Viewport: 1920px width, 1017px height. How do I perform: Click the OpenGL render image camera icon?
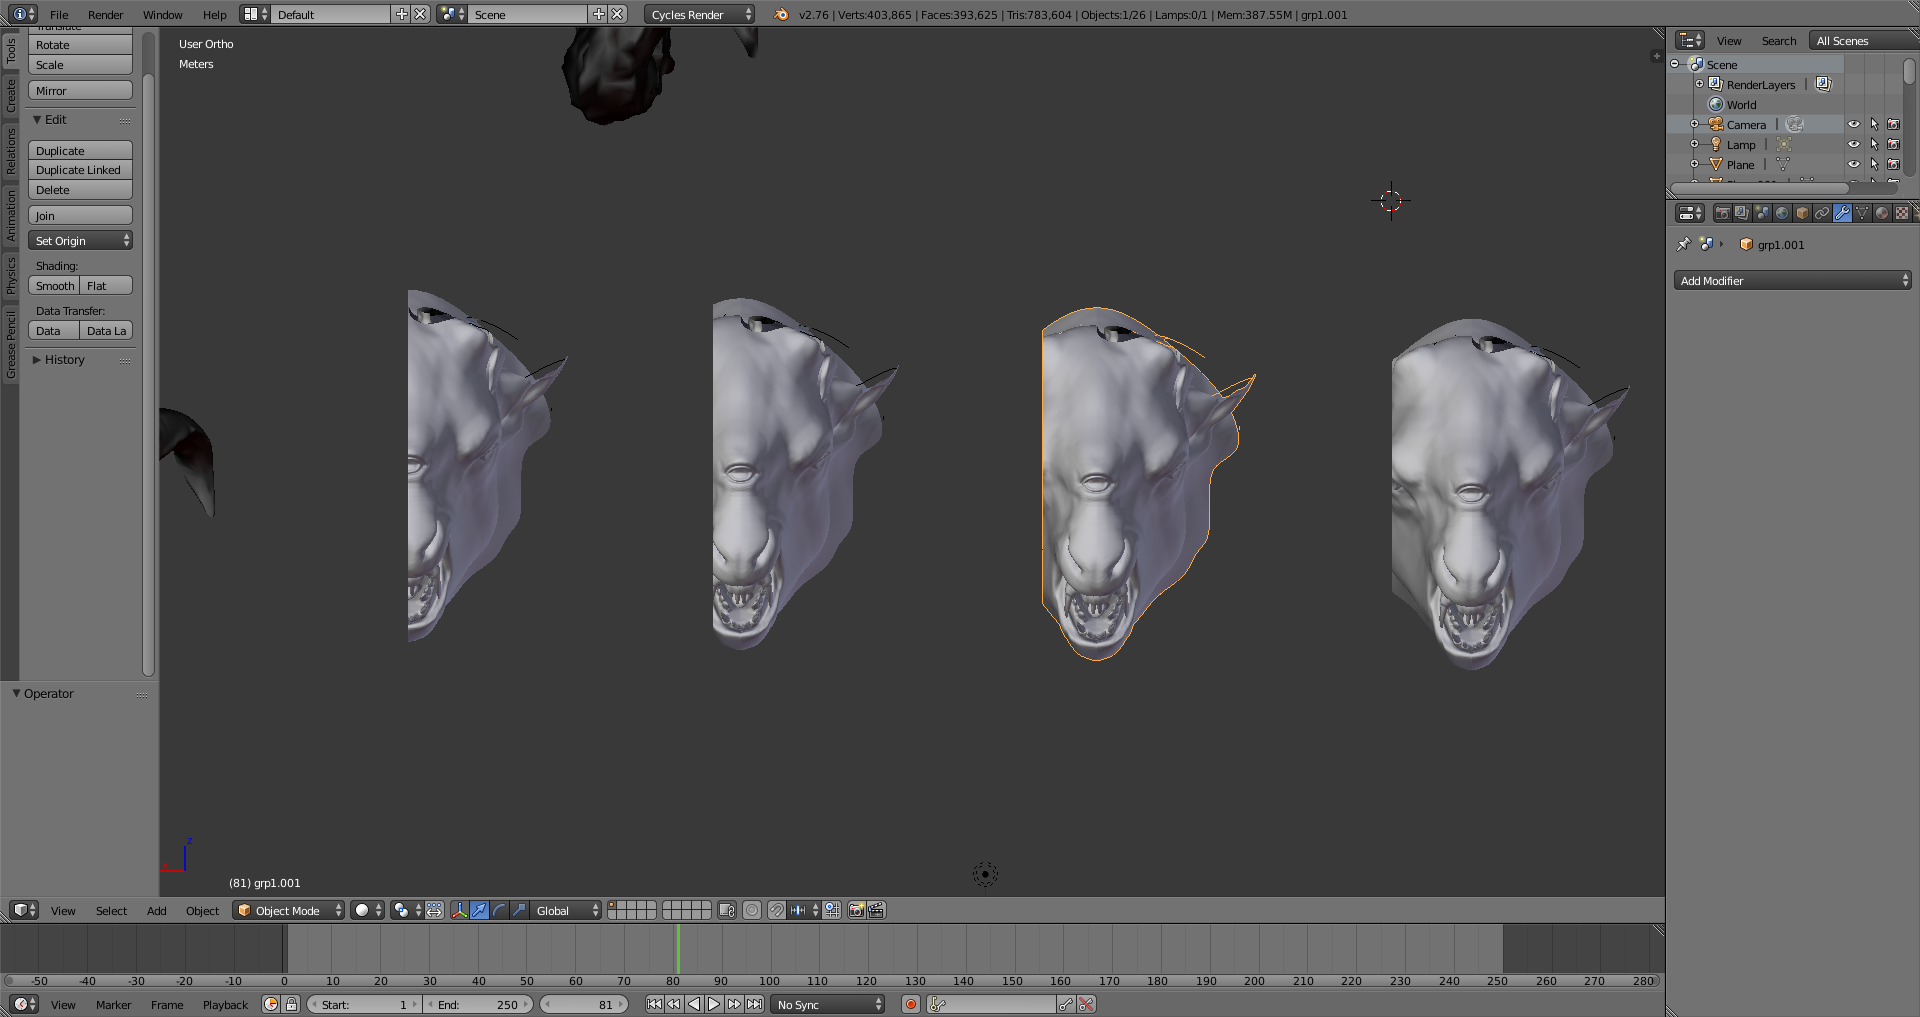856,910
